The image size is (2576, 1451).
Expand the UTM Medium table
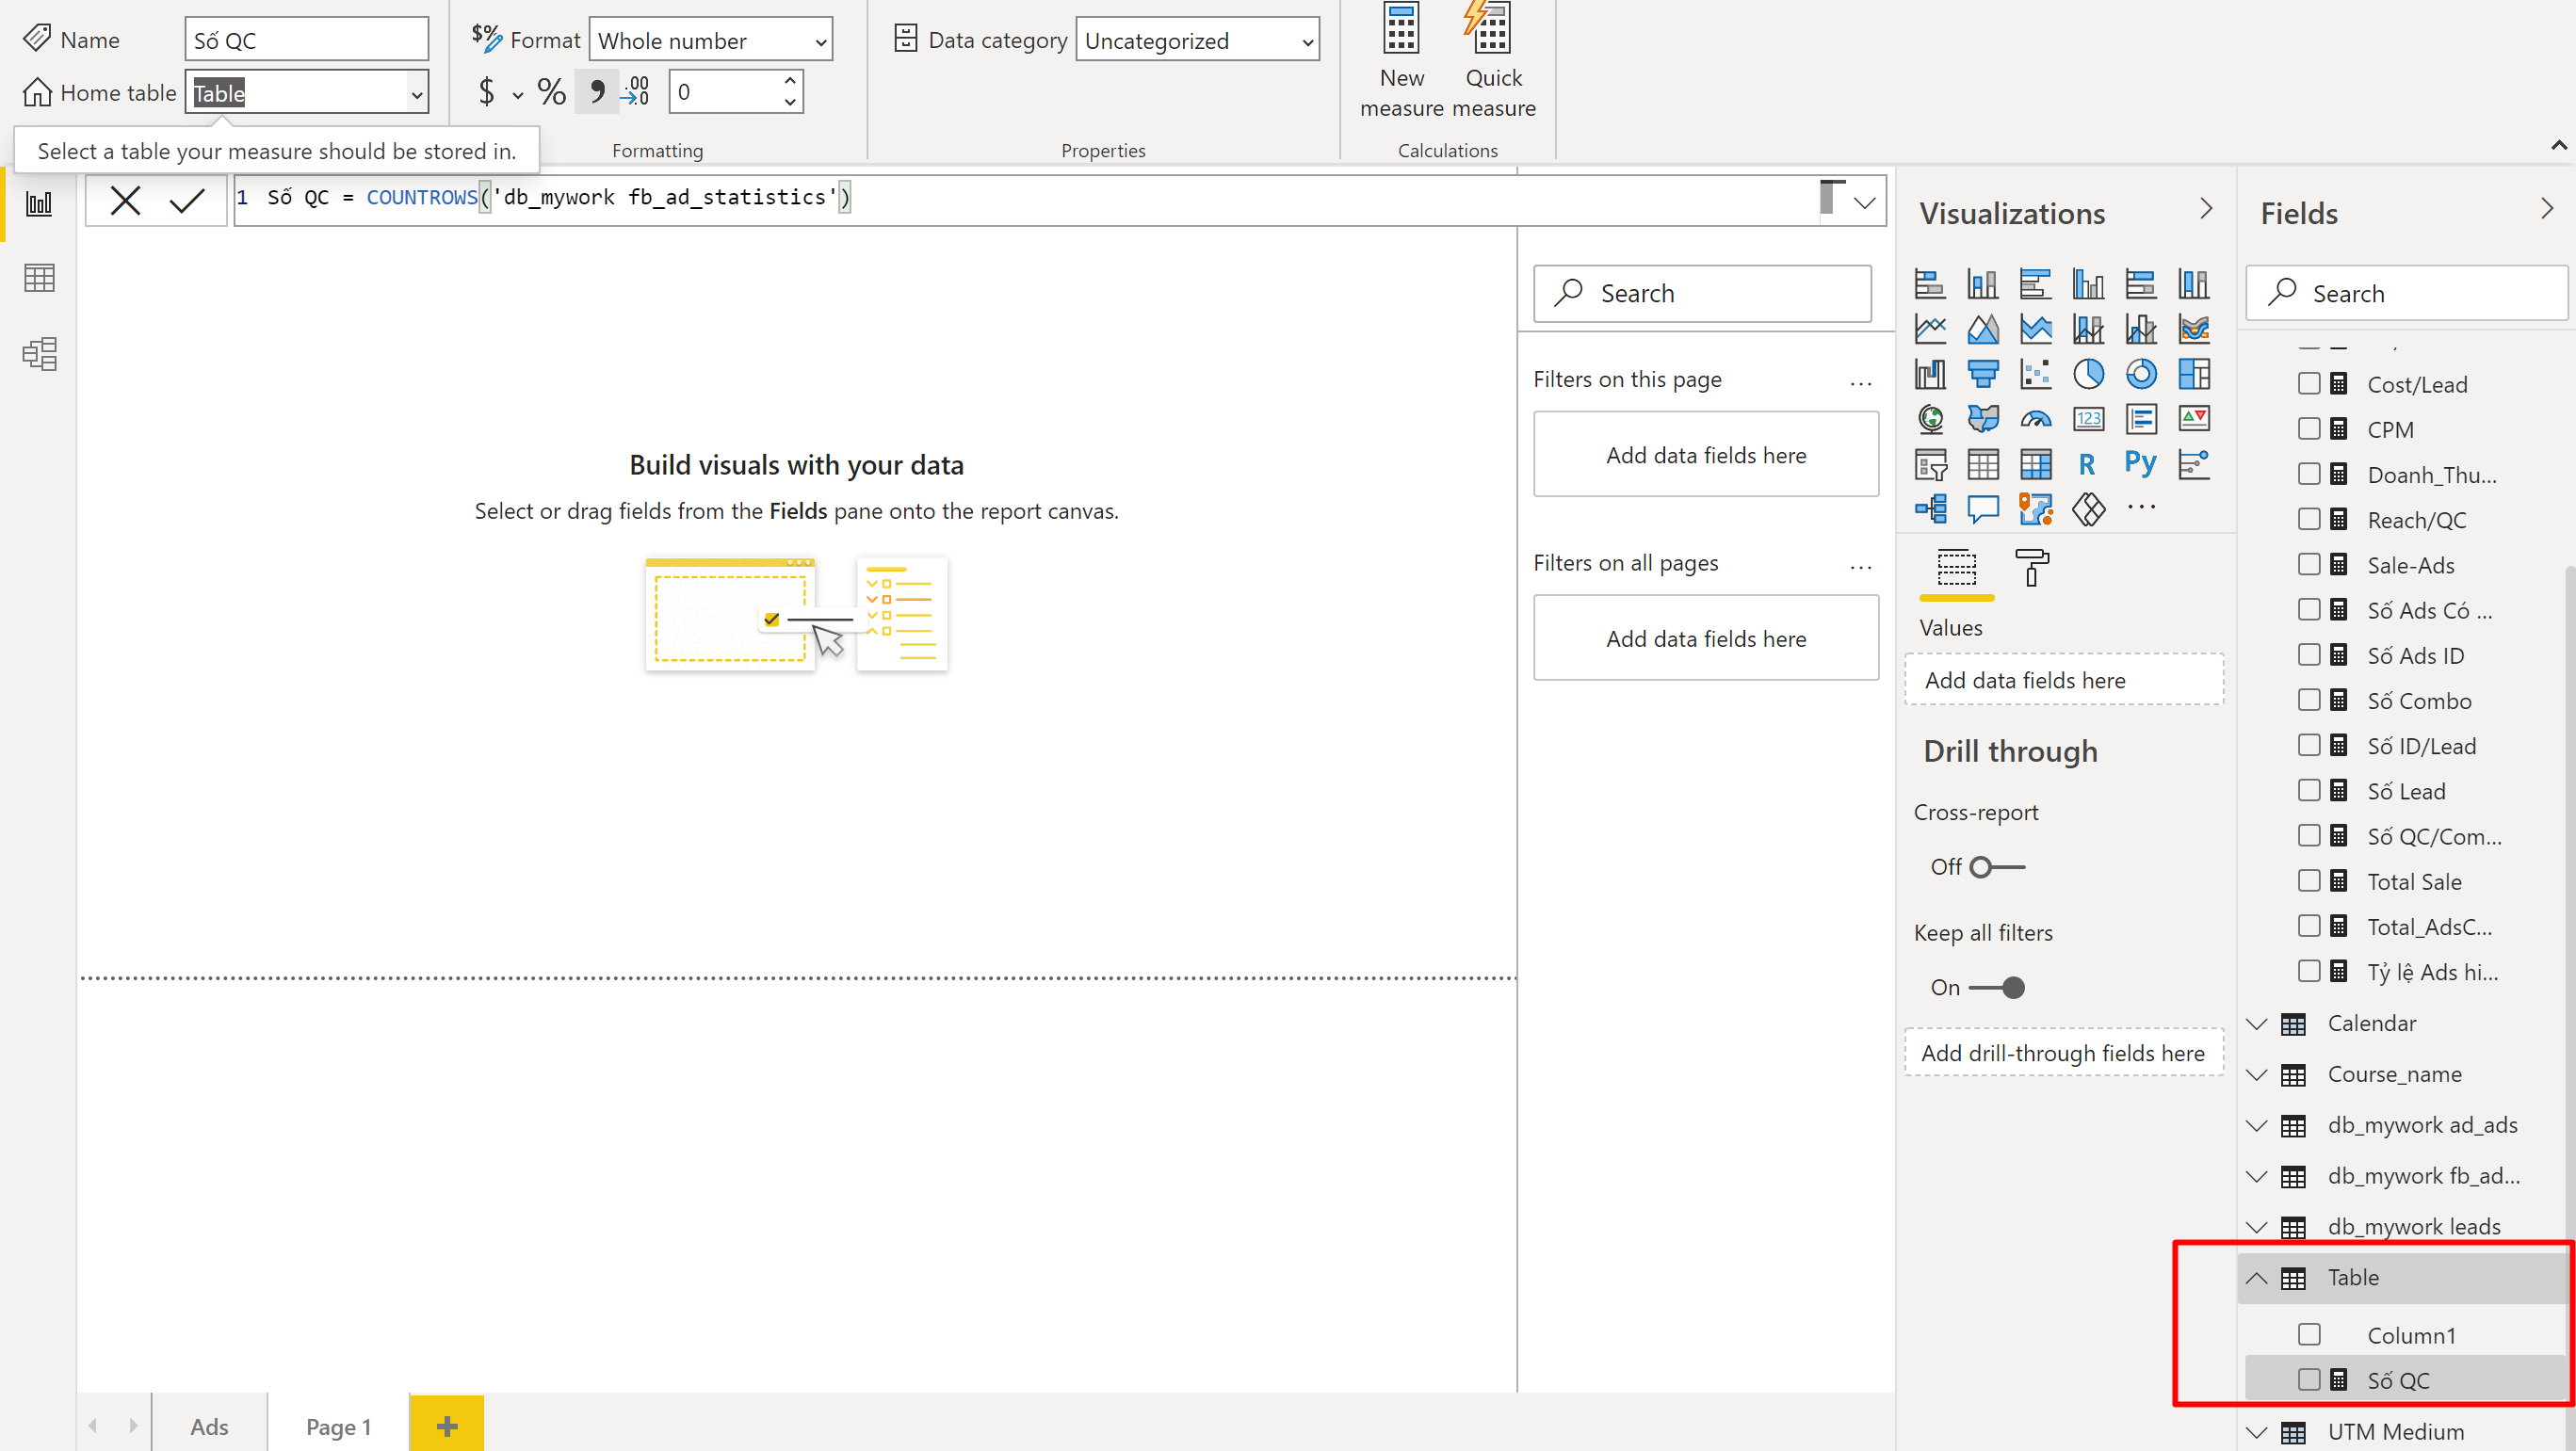[2257, 1431]
